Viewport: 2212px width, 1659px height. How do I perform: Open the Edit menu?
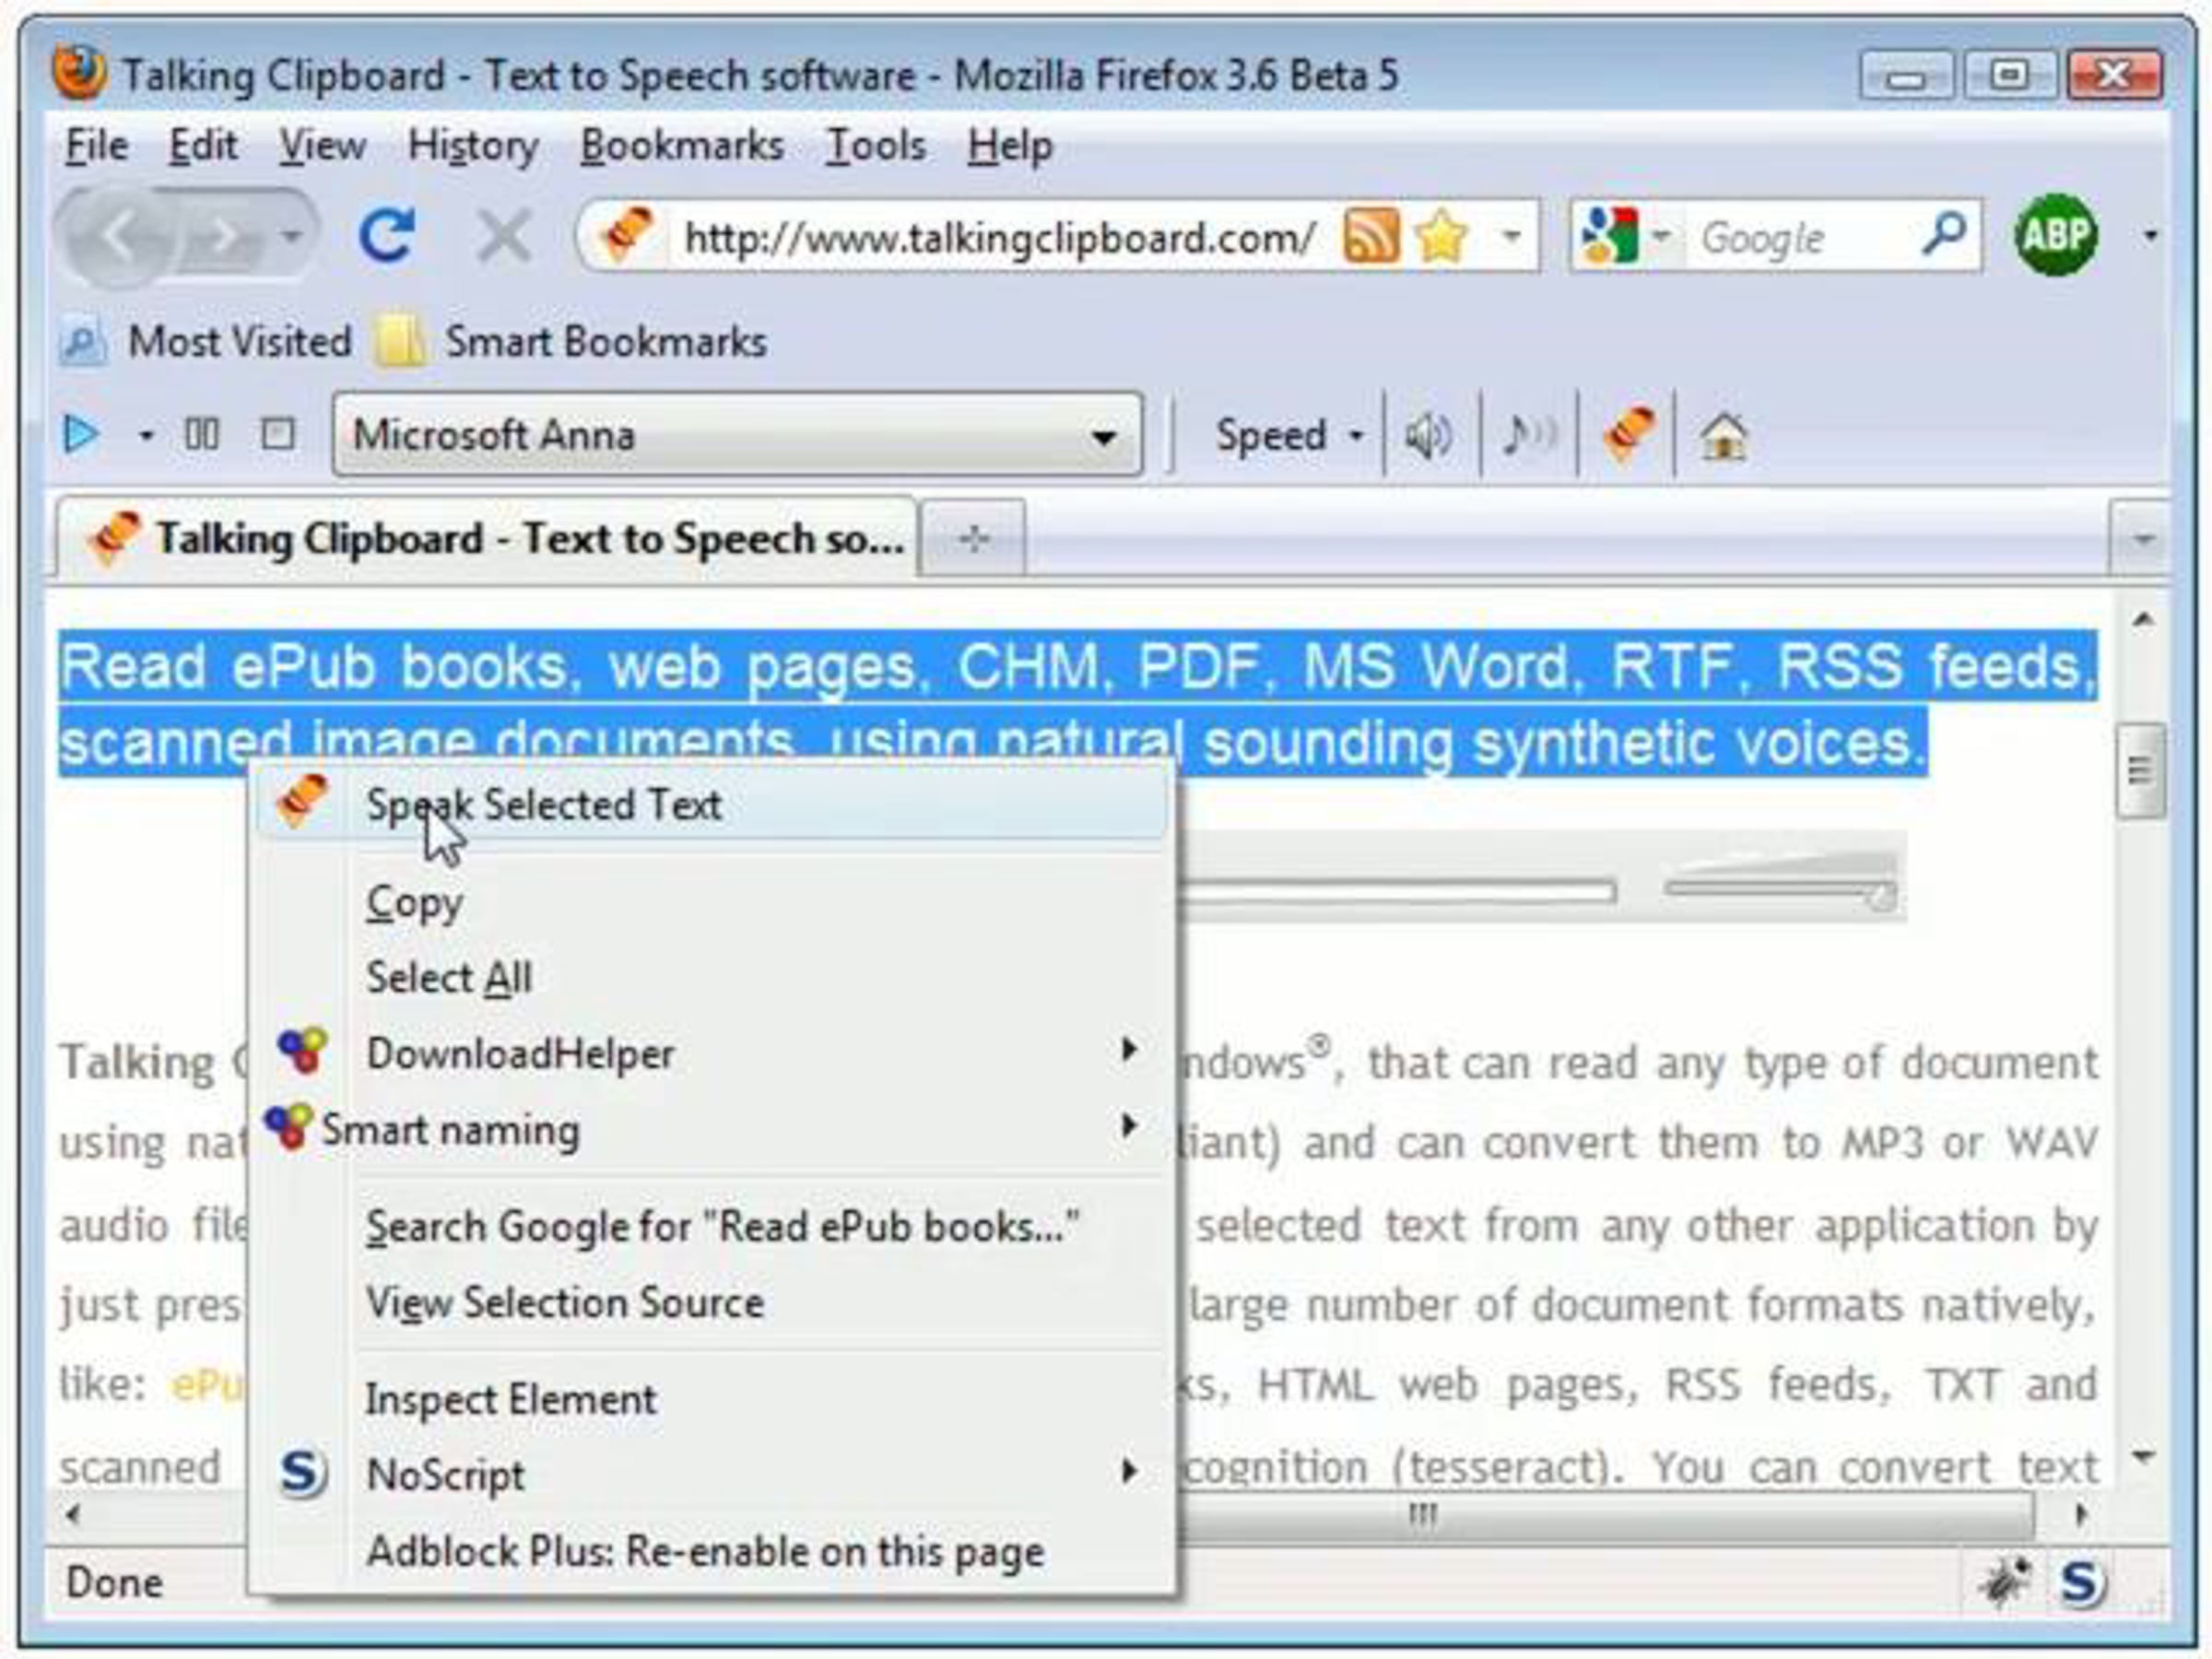(203, 146)
